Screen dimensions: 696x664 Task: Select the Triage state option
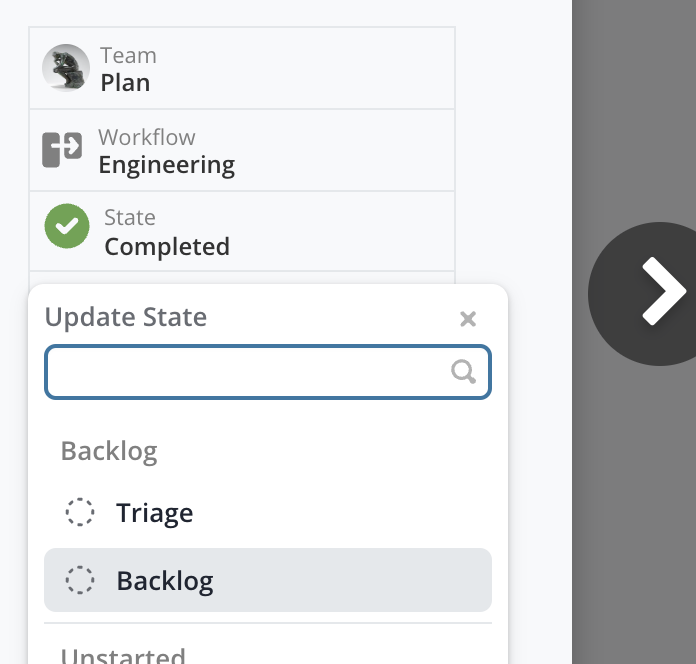click(154, 513)
